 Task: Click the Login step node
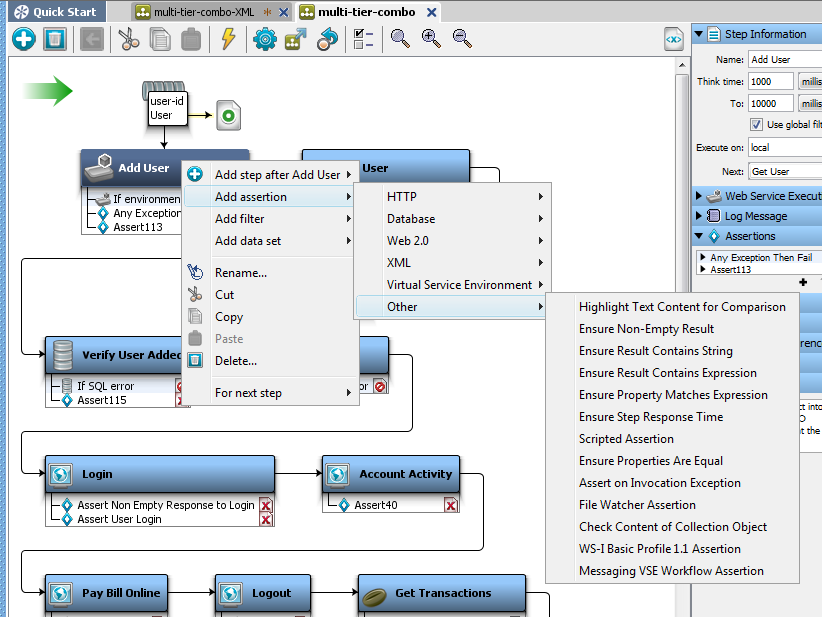tap(160, 474)
